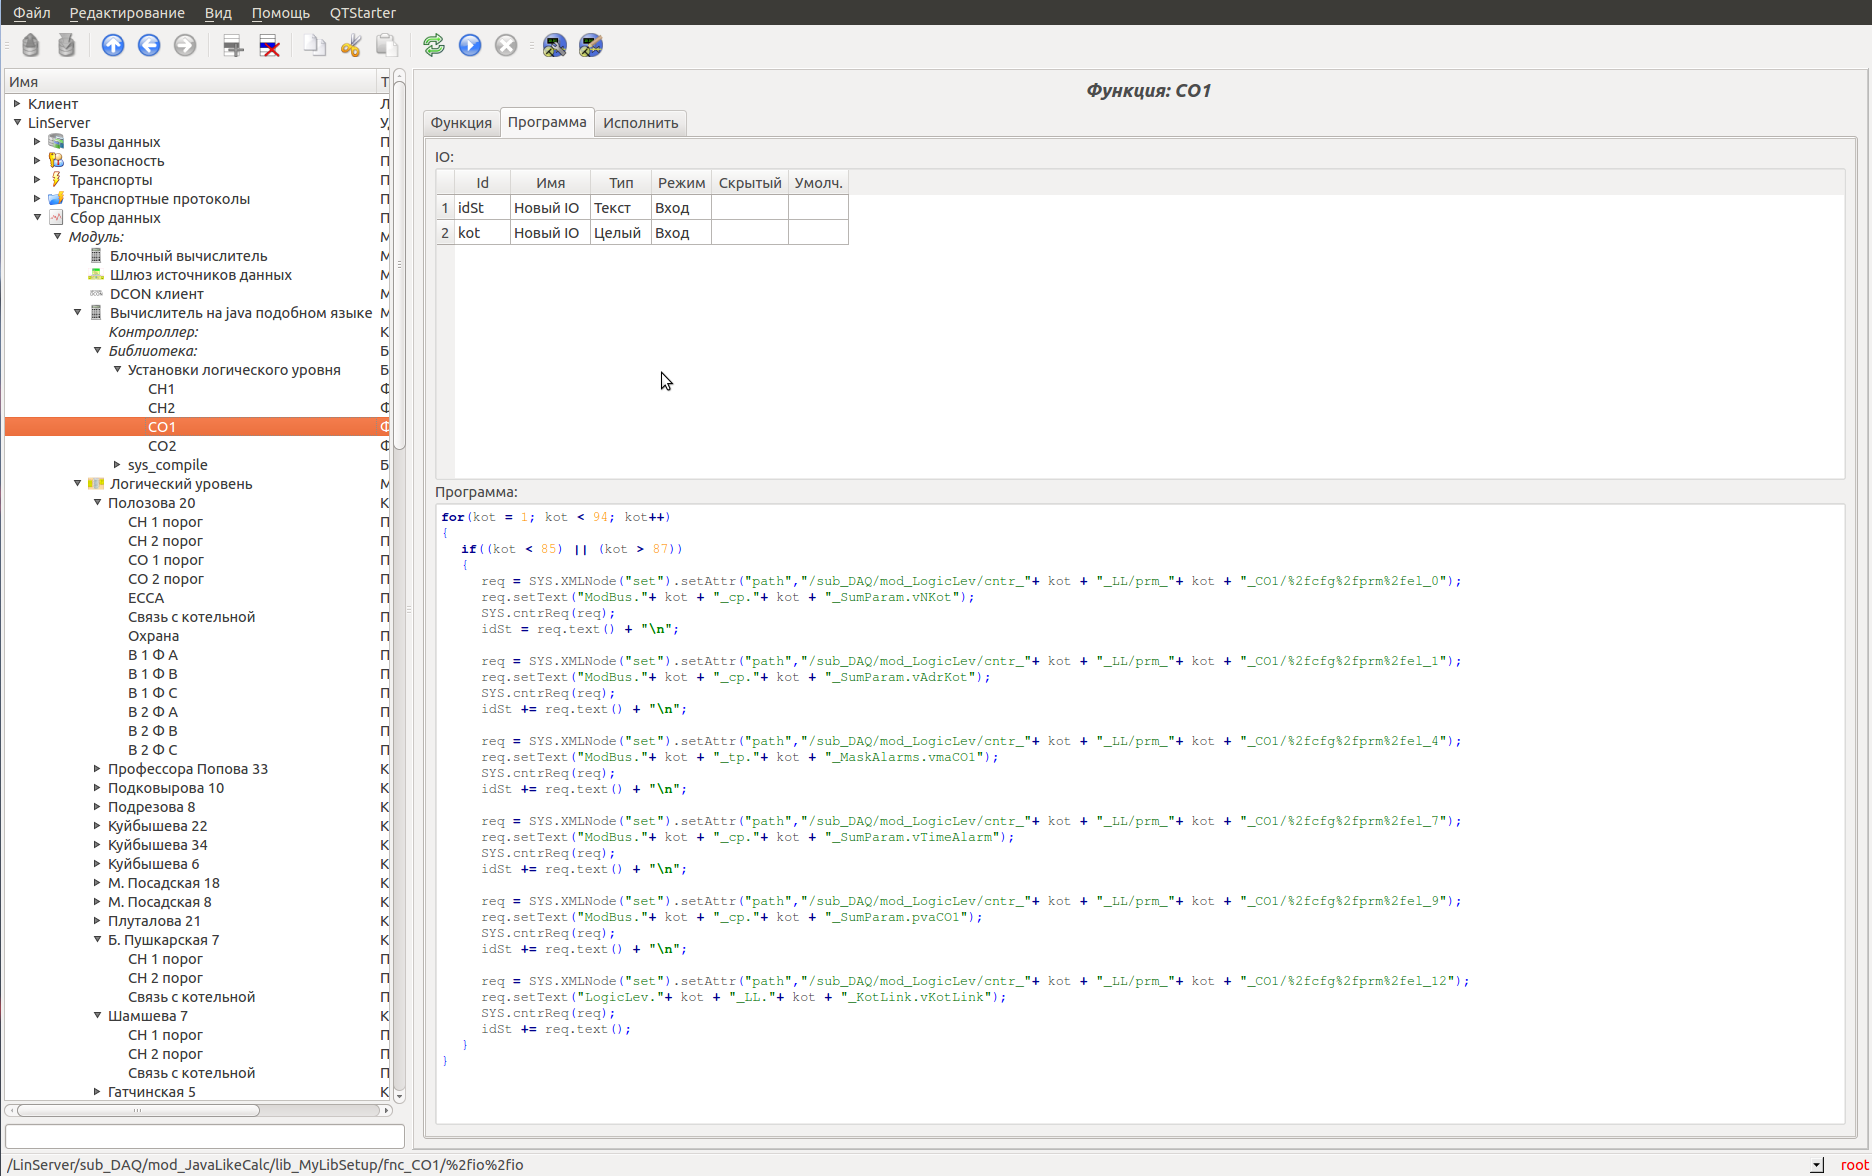
Task: Start periodic update with the blue play icon
Action: coord(470,45)
